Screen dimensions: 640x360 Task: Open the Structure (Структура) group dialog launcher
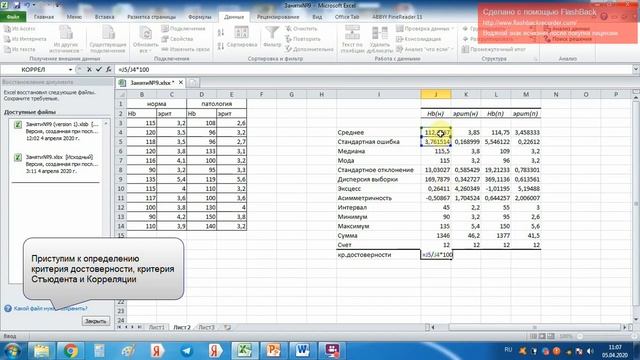point(536,59)
